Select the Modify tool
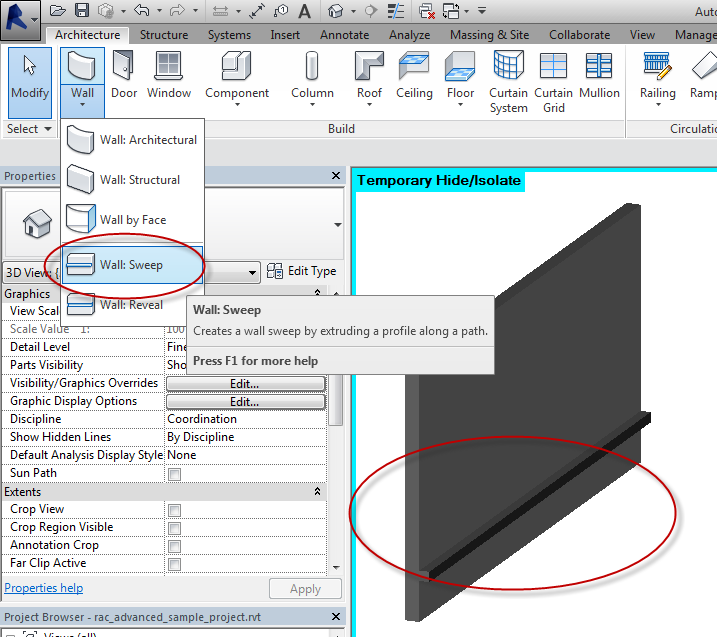The height and width of the screenshot is (637, 717). pos(30,82)
